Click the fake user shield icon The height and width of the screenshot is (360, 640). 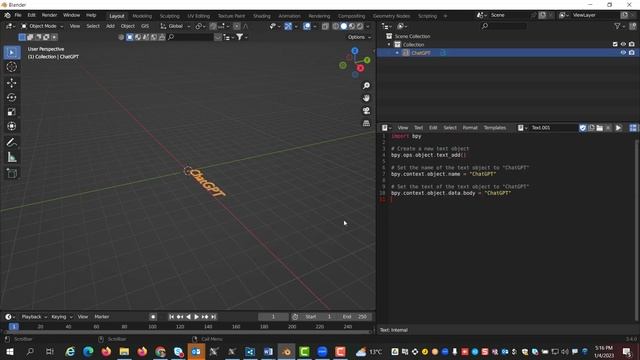pos(583,128)
